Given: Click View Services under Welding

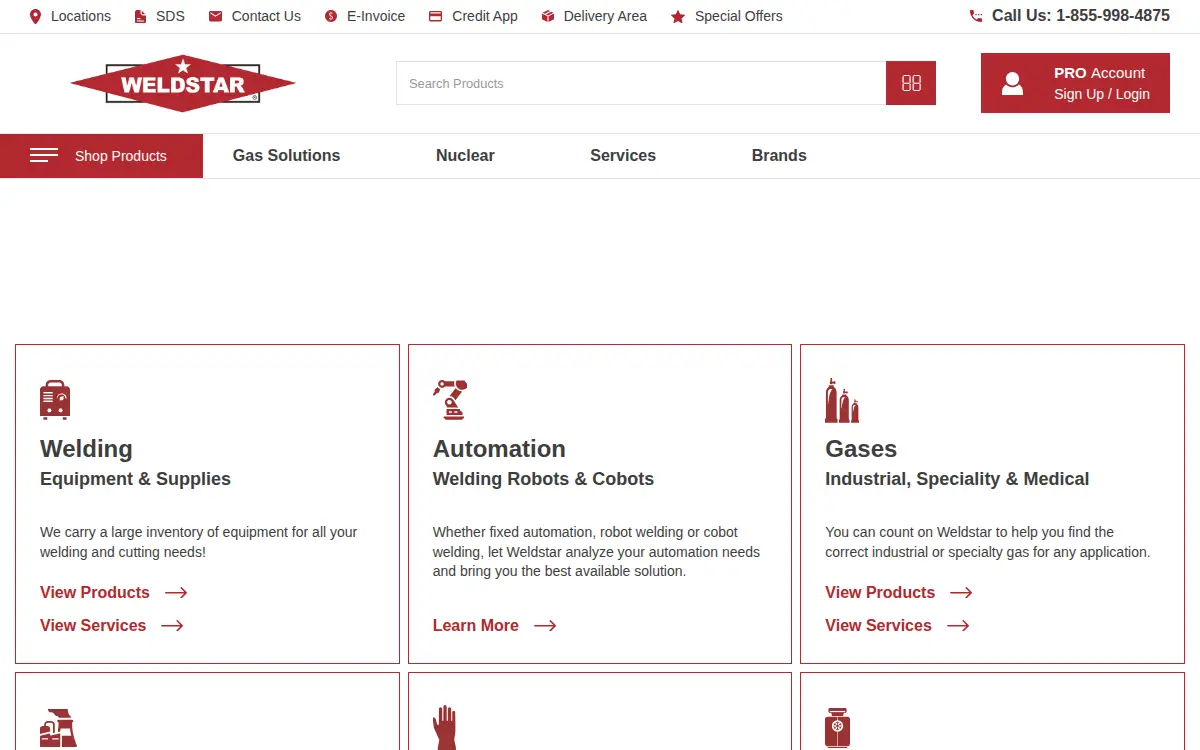Looking at the screenshot, I should pyautogui.click(x=93, y=626).
